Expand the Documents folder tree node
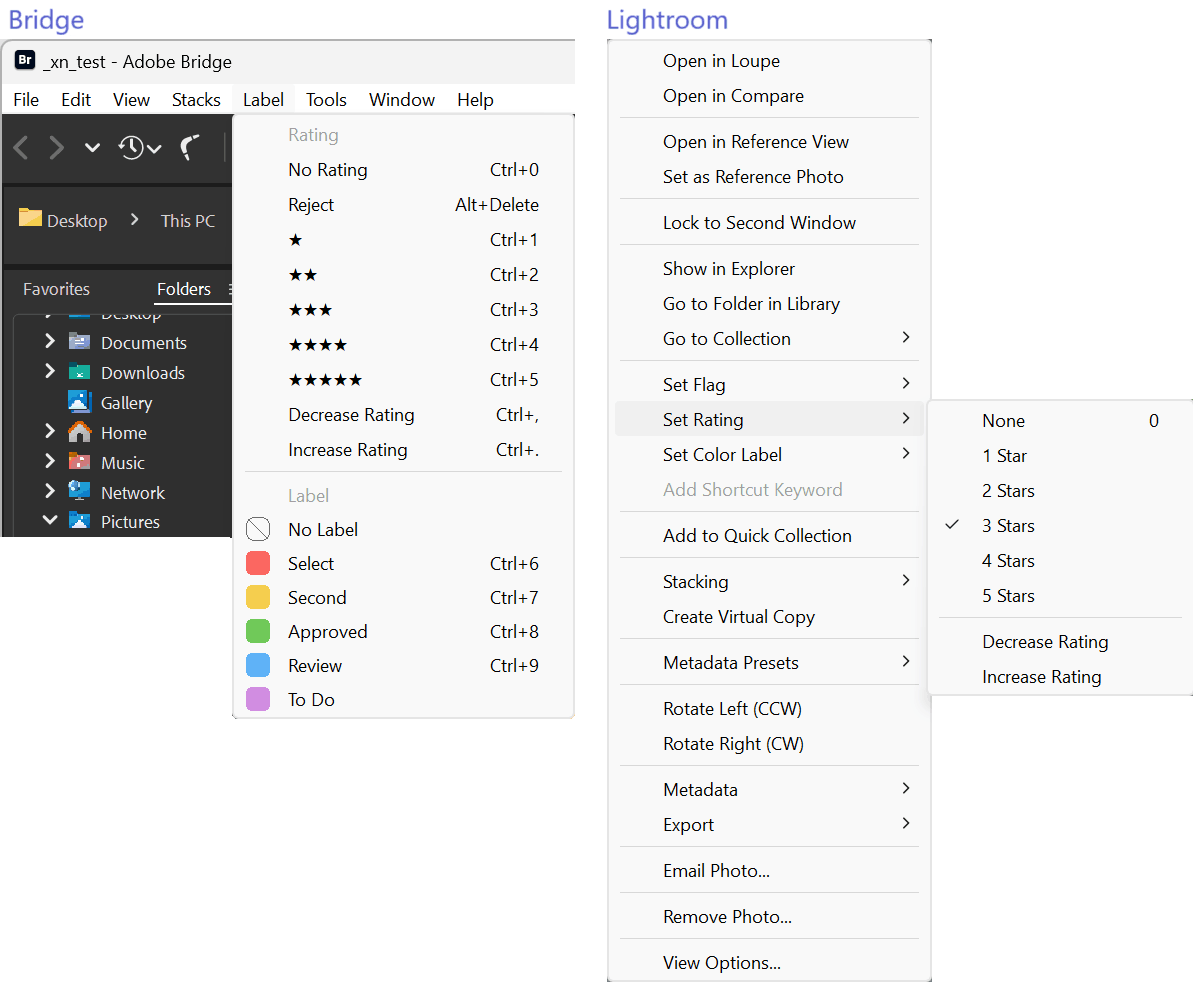The image size is (1193, 982). click(x=49, y=342)
